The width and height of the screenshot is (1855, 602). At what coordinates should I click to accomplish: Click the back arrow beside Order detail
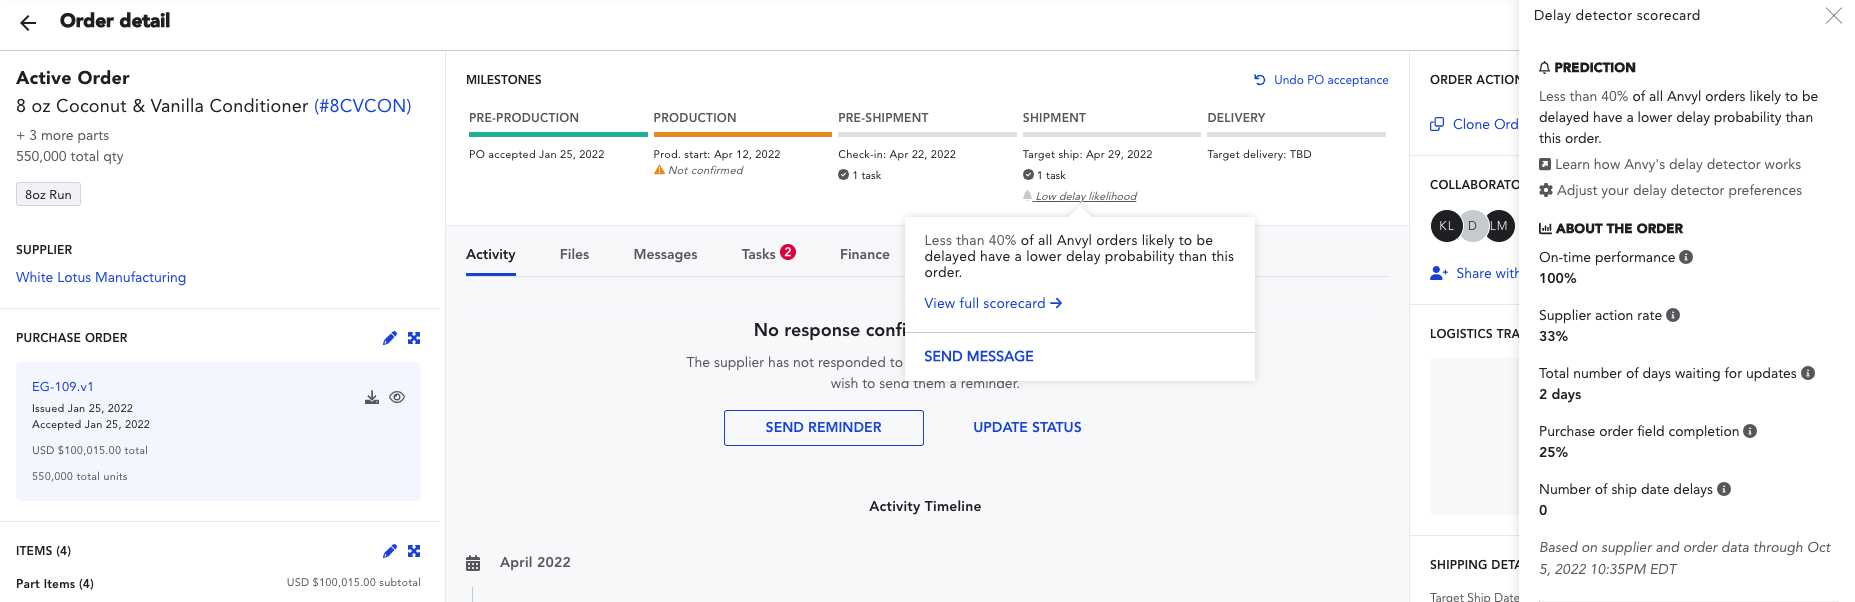pos(28,22)
